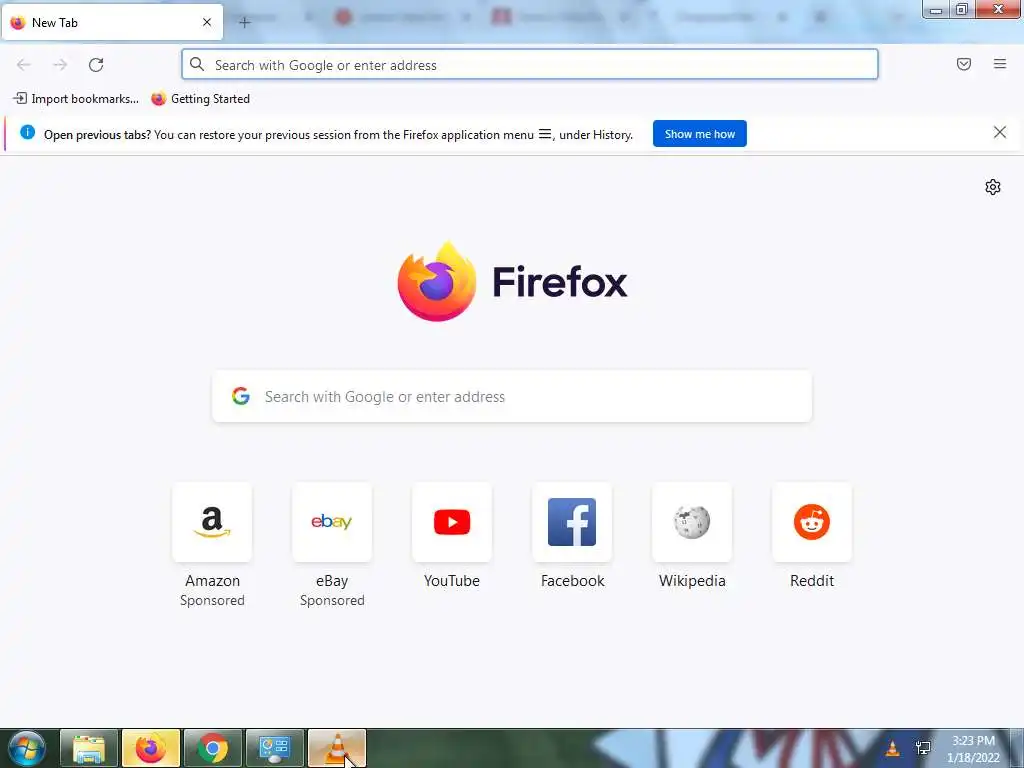This screenshot has height=768, width=1024.
Task: Switch to Firefox in the taskbar
Action: [150, 748]
